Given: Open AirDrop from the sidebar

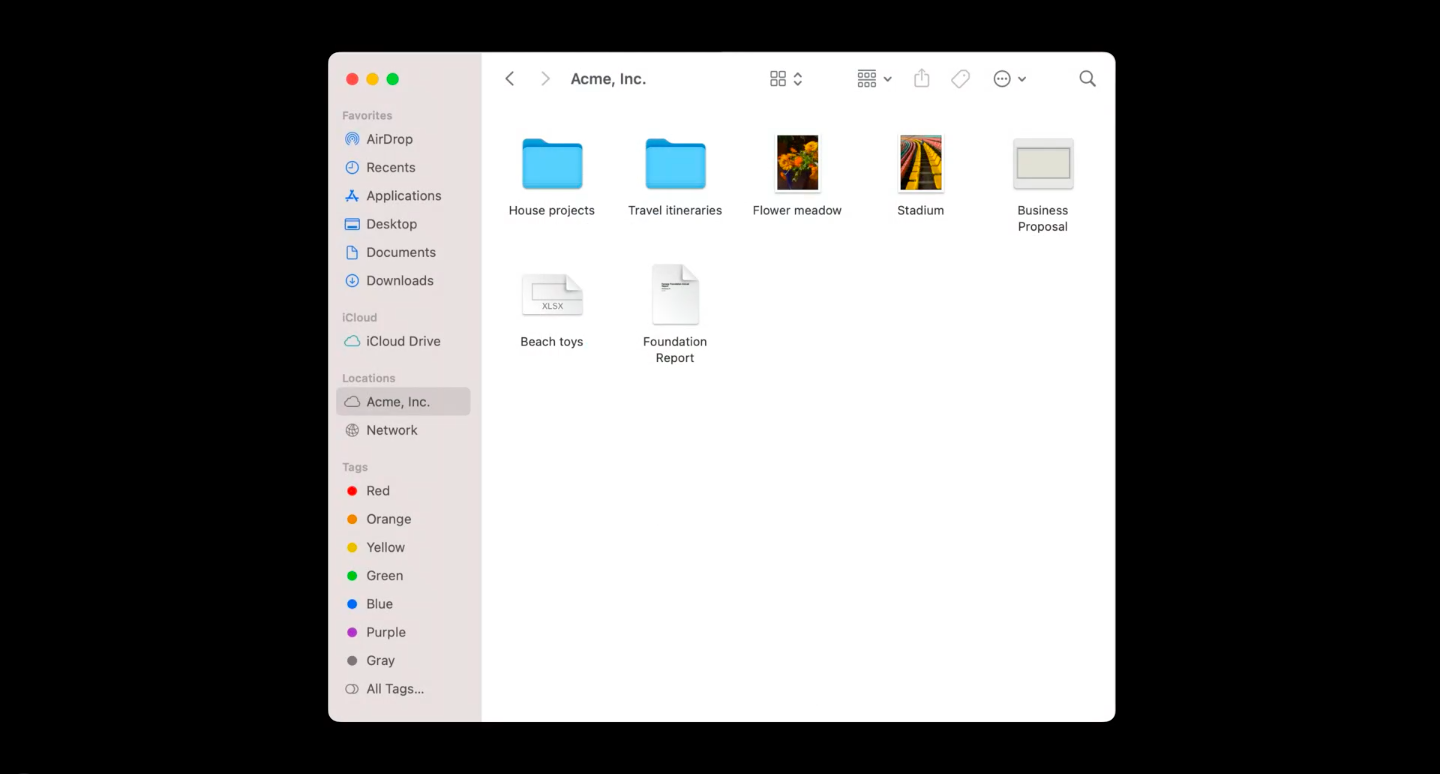Looking at the screenshot, I should coord(389,139).
